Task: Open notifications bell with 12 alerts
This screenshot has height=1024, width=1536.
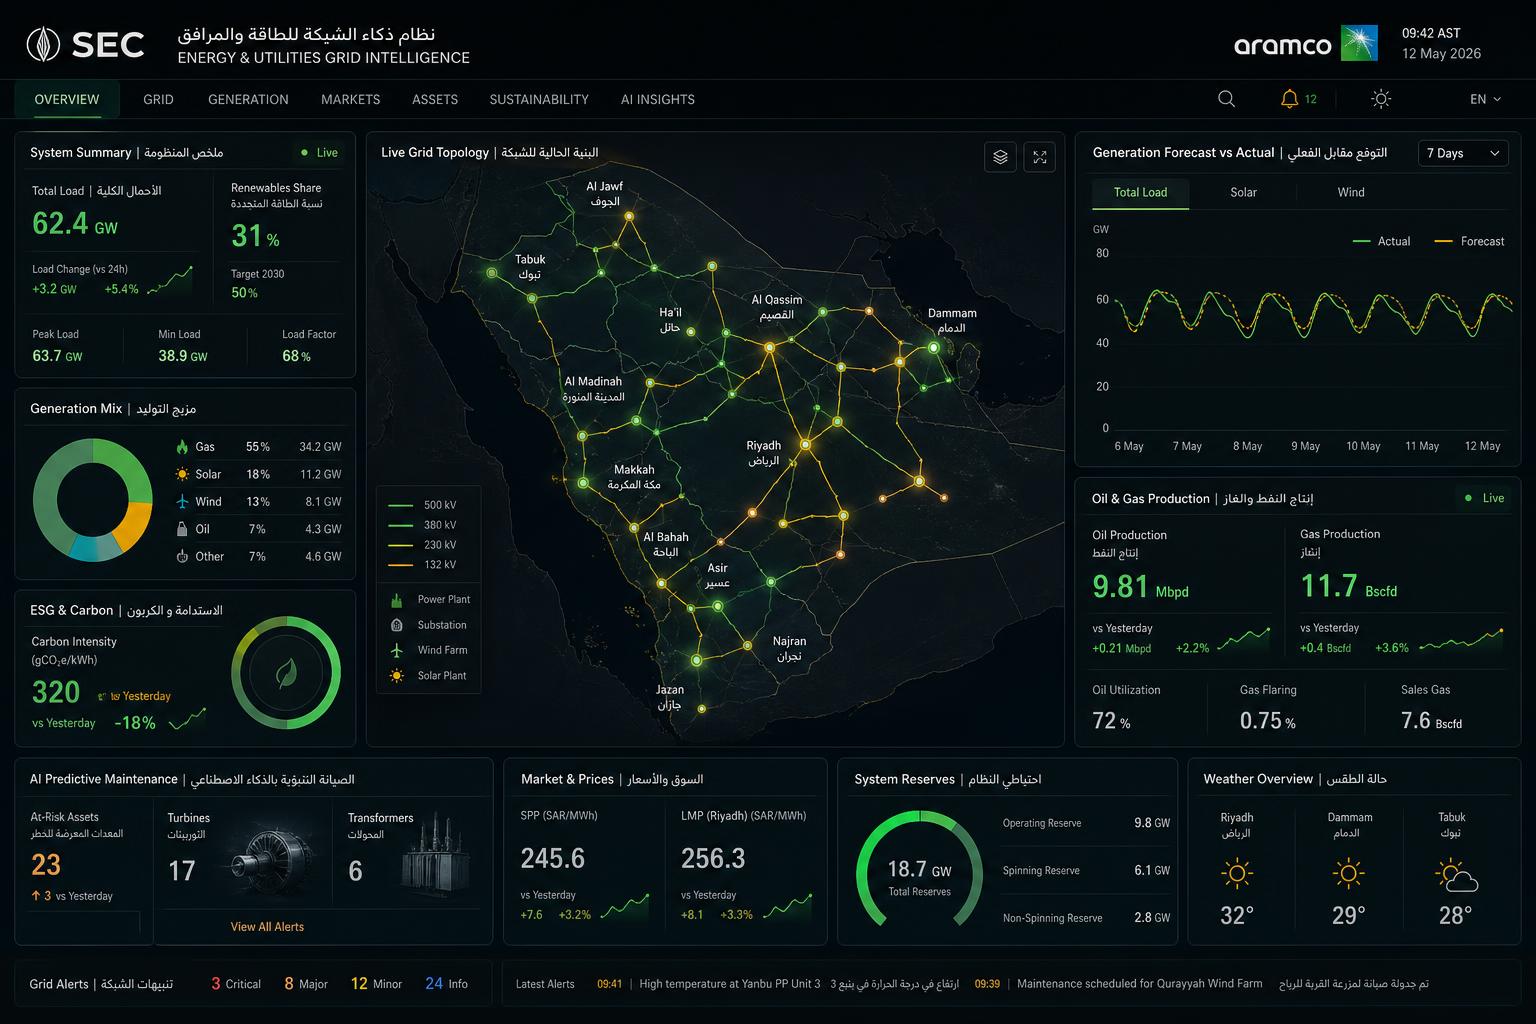Action: tap(1299, 99)
